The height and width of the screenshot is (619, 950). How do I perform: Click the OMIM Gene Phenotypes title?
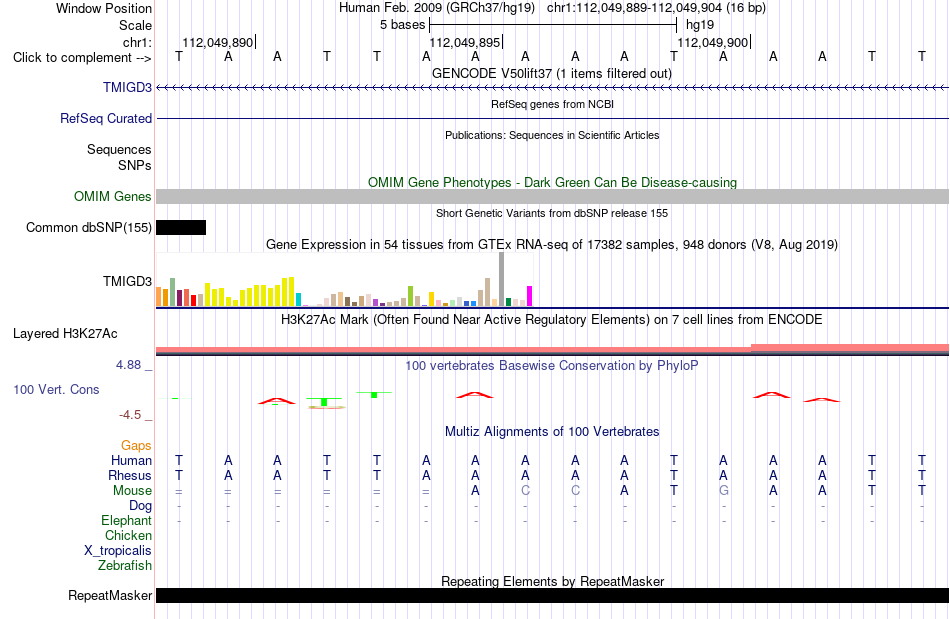553,182
